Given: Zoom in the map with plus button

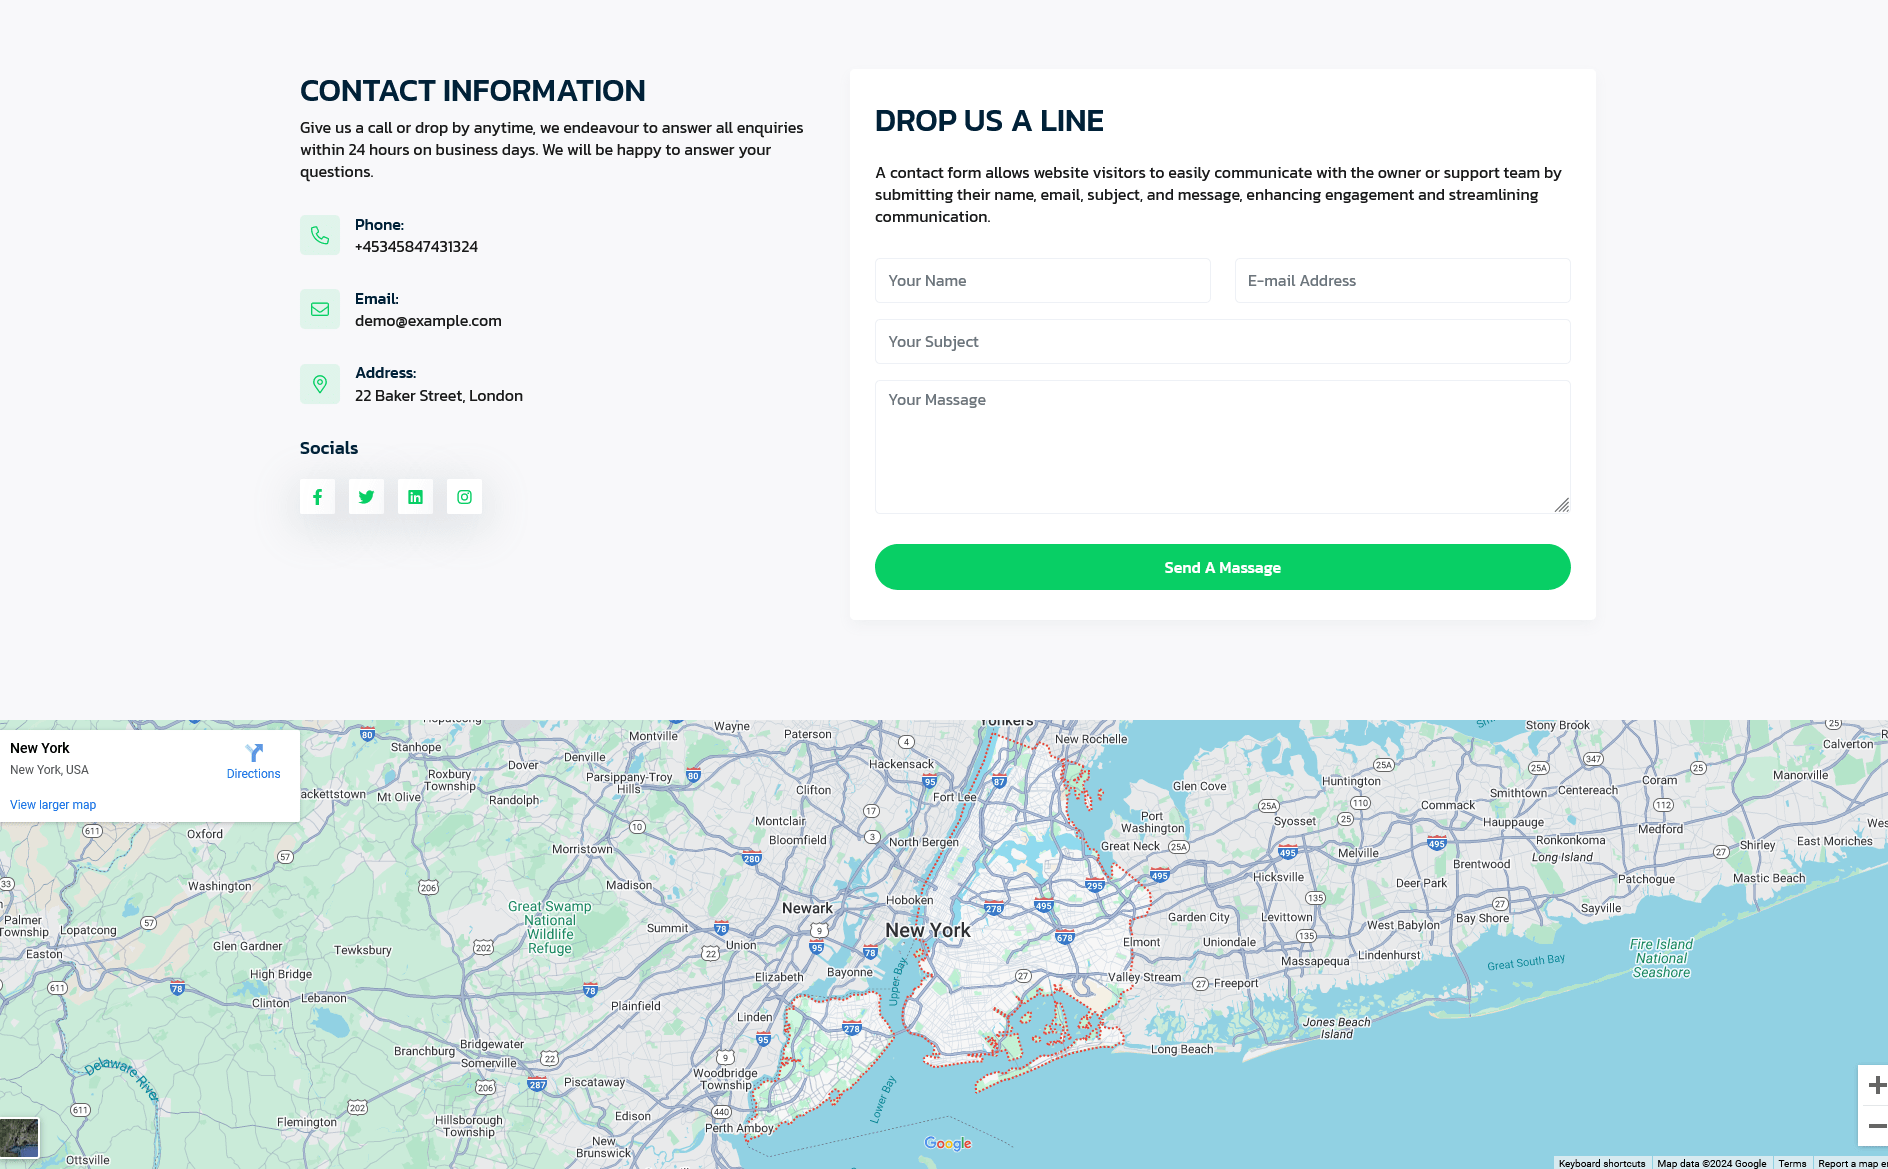Looking at the screenshot, I should 1876,1085.
